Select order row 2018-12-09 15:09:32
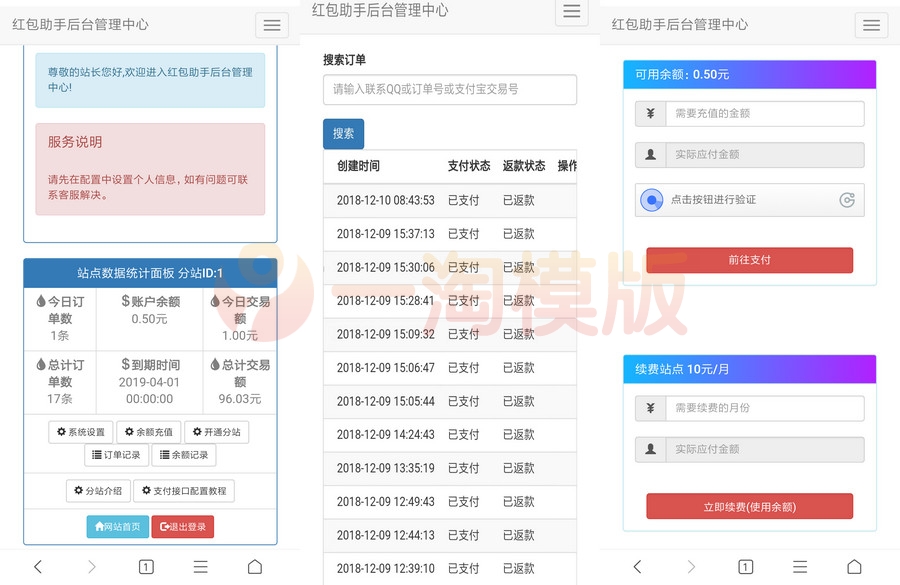This screenshot has height=585, width=900. (450, 334)
